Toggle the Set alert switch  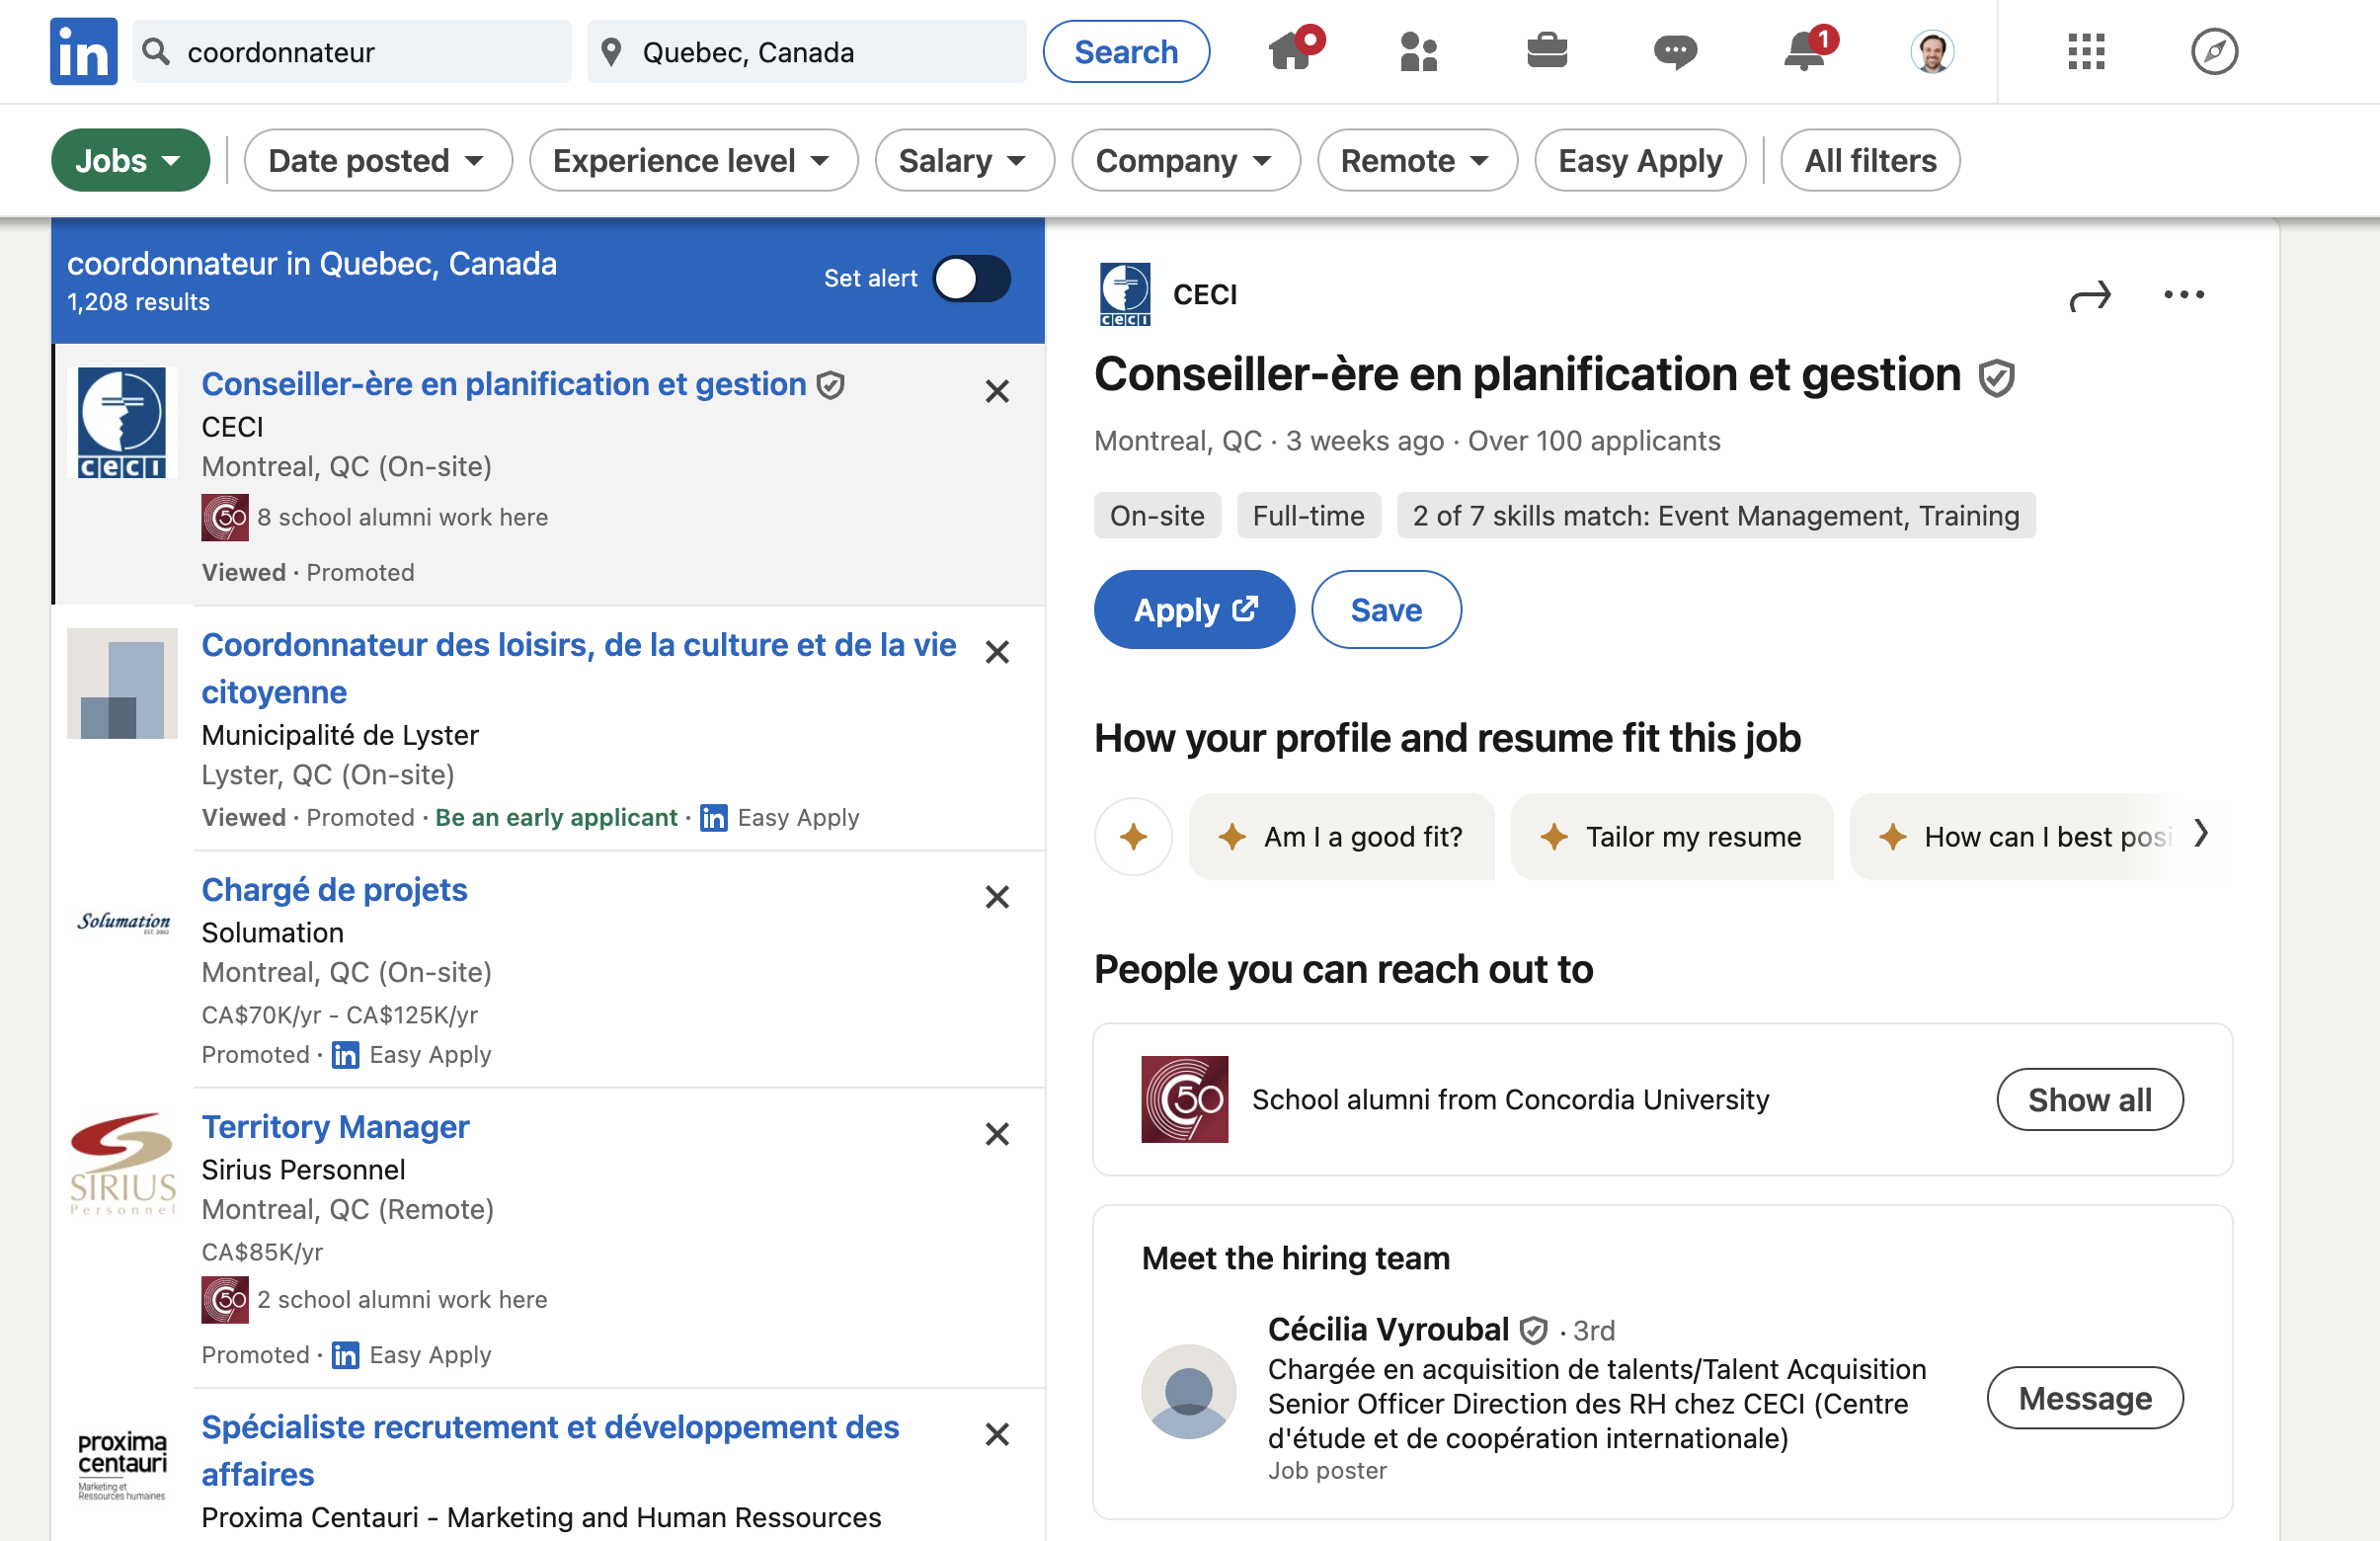coord(972,278)
